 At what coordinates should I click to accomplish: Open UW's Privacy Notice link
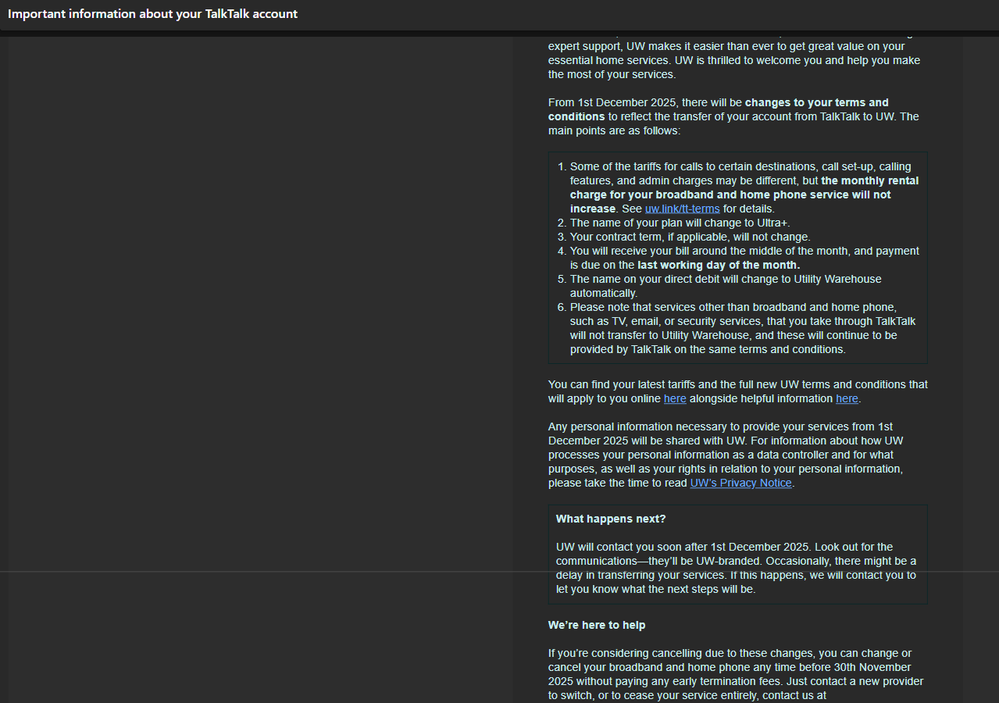(x=740, y=483)
